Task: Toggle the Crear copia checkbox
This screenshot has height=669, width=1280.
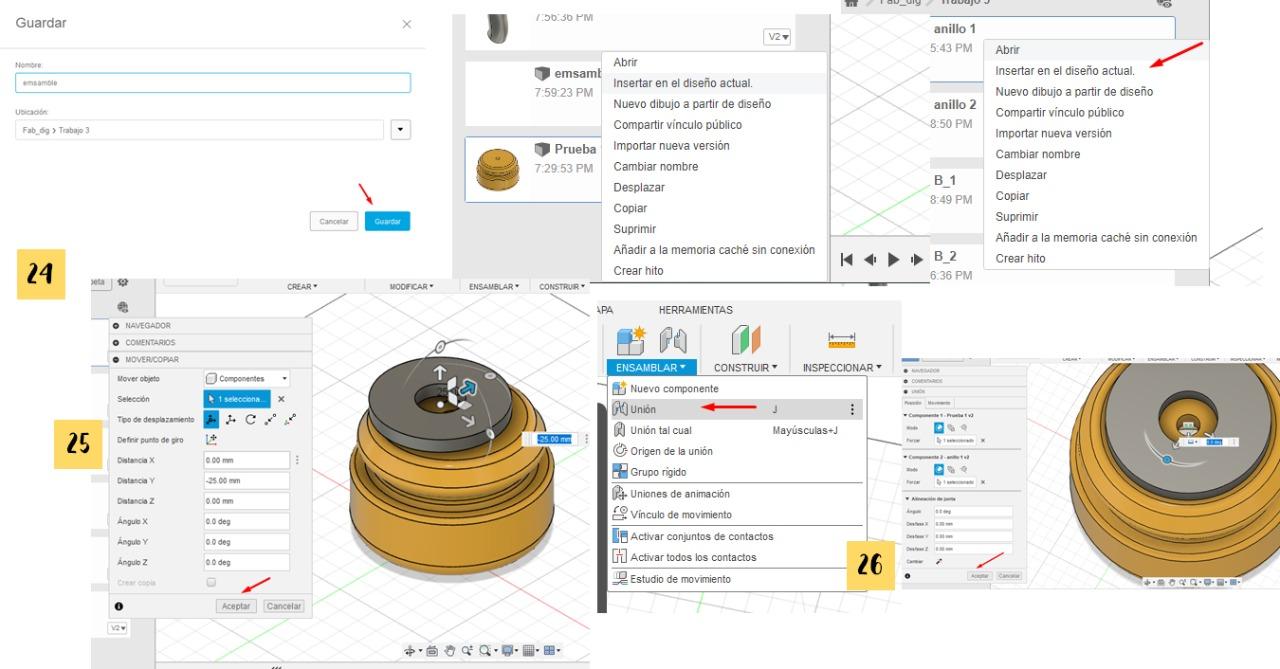Action: point(211,582)
